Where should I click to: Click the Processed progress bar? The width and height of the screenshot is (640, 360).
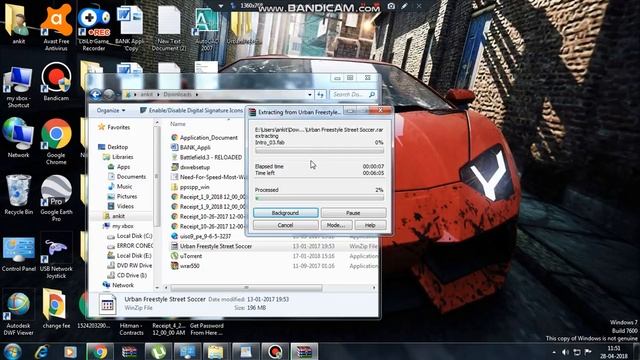pos(319,198)
